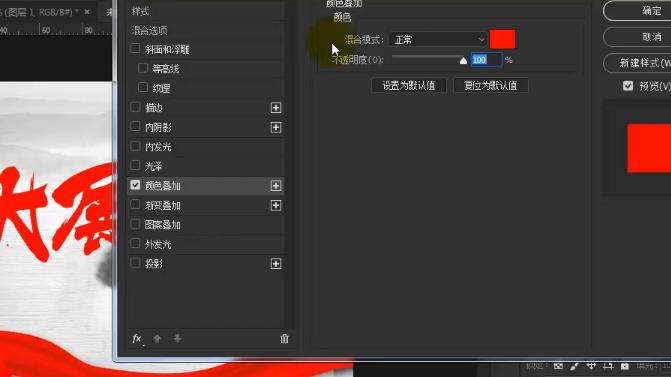Viewport: 671px width, 377px height.
Task: Enable the 渐变叠加 checkbox
Action: coord(135,205)
